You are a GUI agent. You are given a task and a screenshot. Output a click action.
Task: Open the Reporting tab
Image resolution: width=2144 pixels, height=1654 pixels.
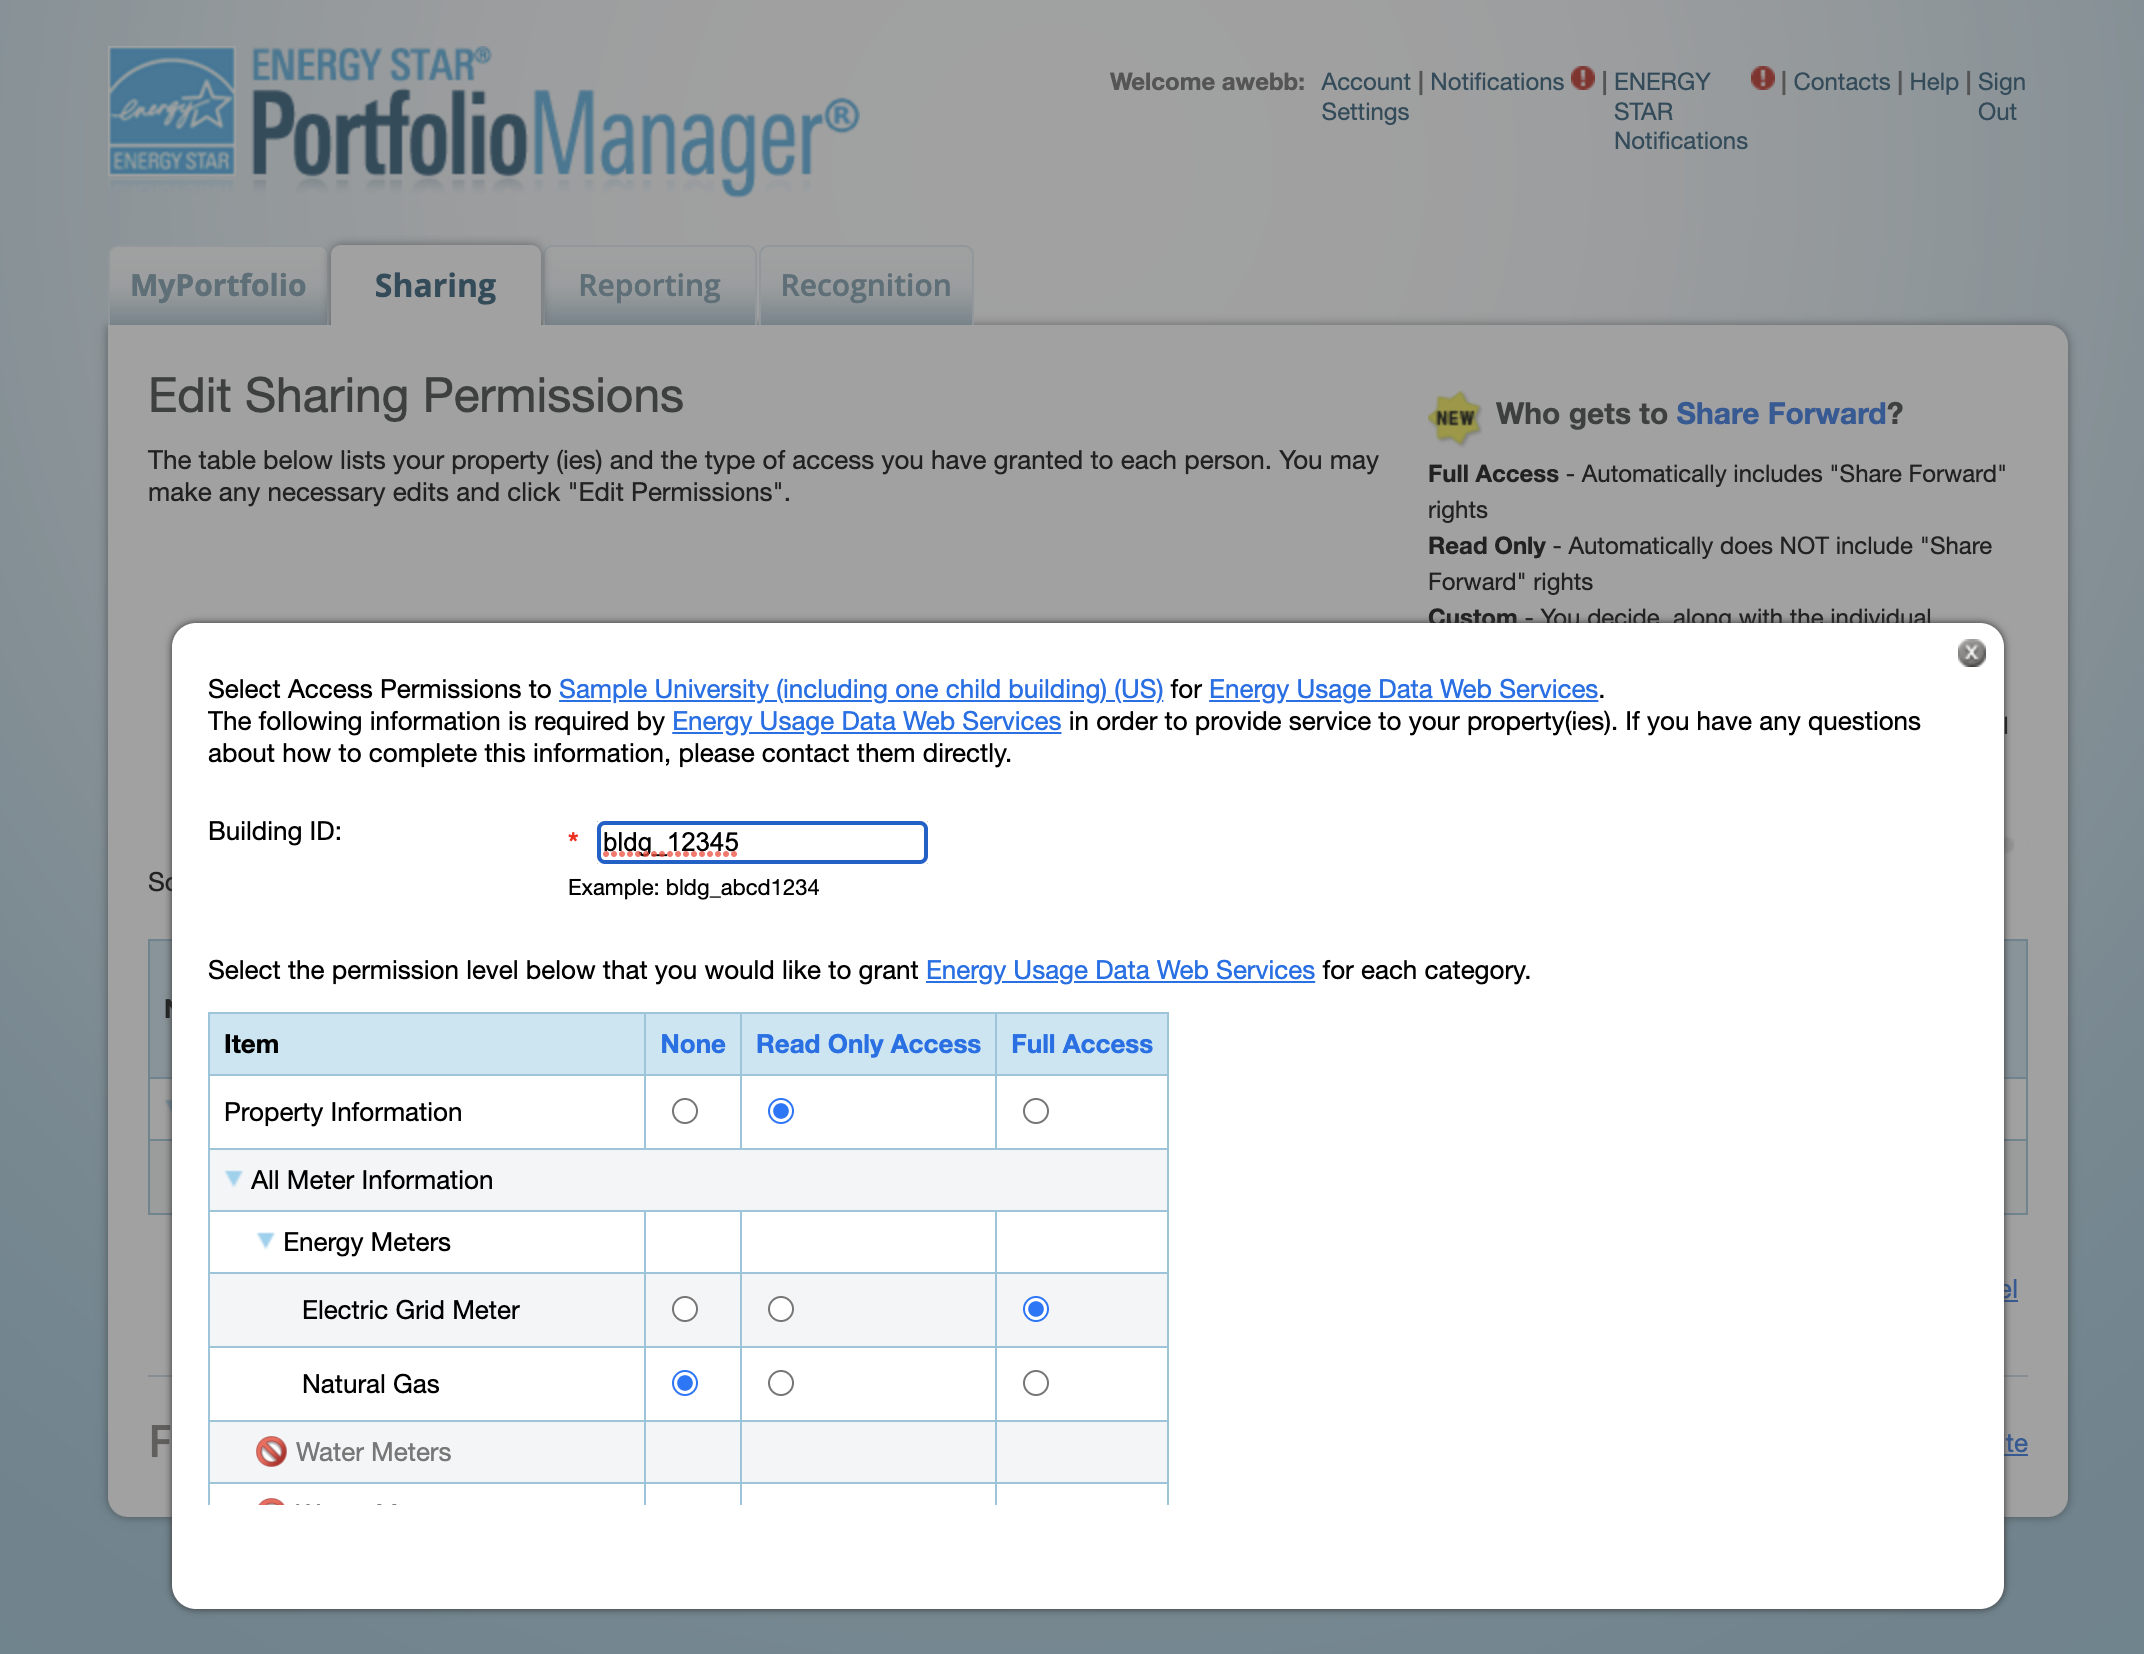650,285
